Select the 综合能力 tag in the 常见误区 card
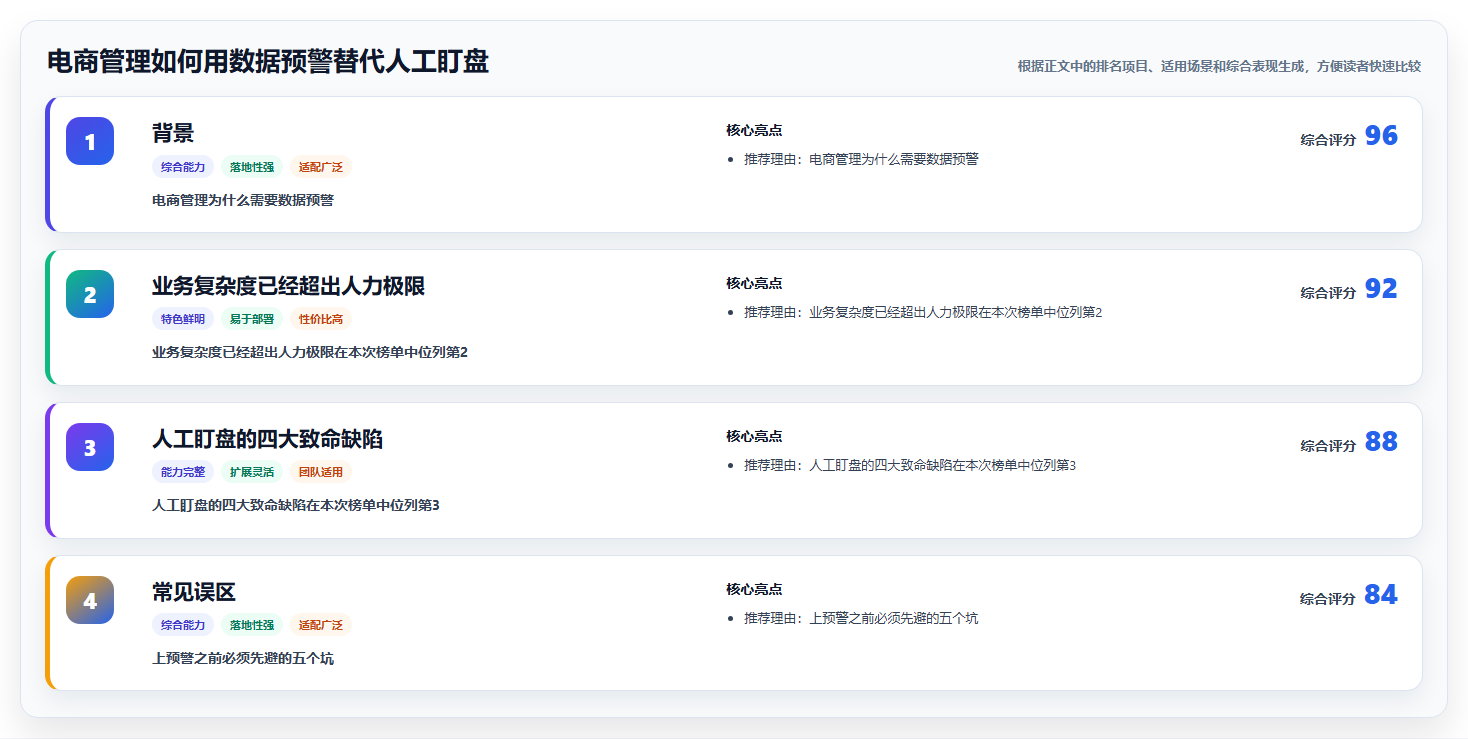 (183, 625)
